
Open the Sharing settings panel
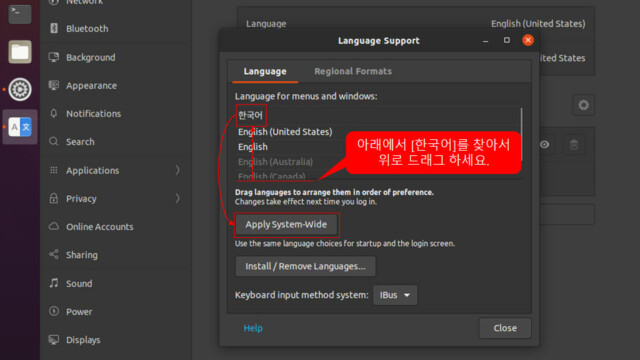[x=116, y=255]
